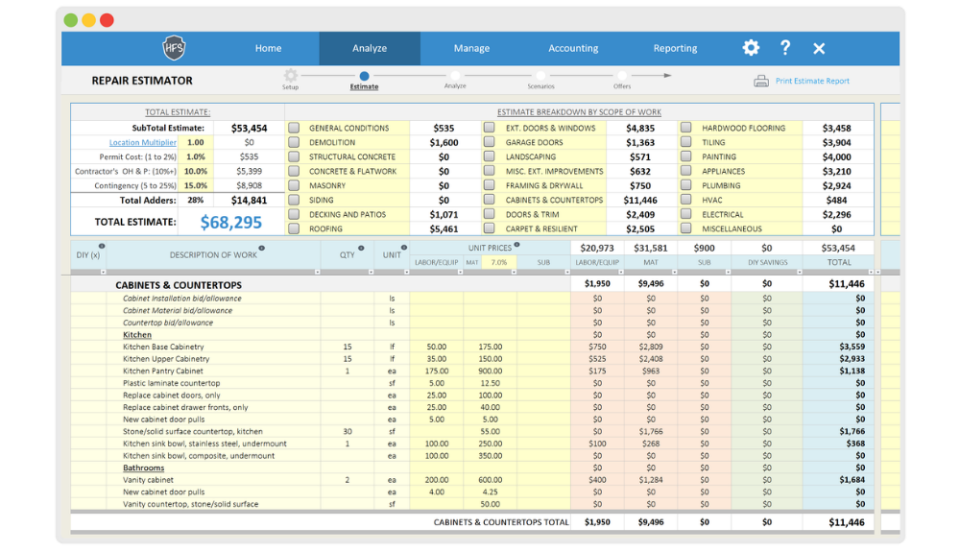The height and width of the screenshot is (552, 960).
Task: Select the Setup gear step icon
Action: (290, 75)
